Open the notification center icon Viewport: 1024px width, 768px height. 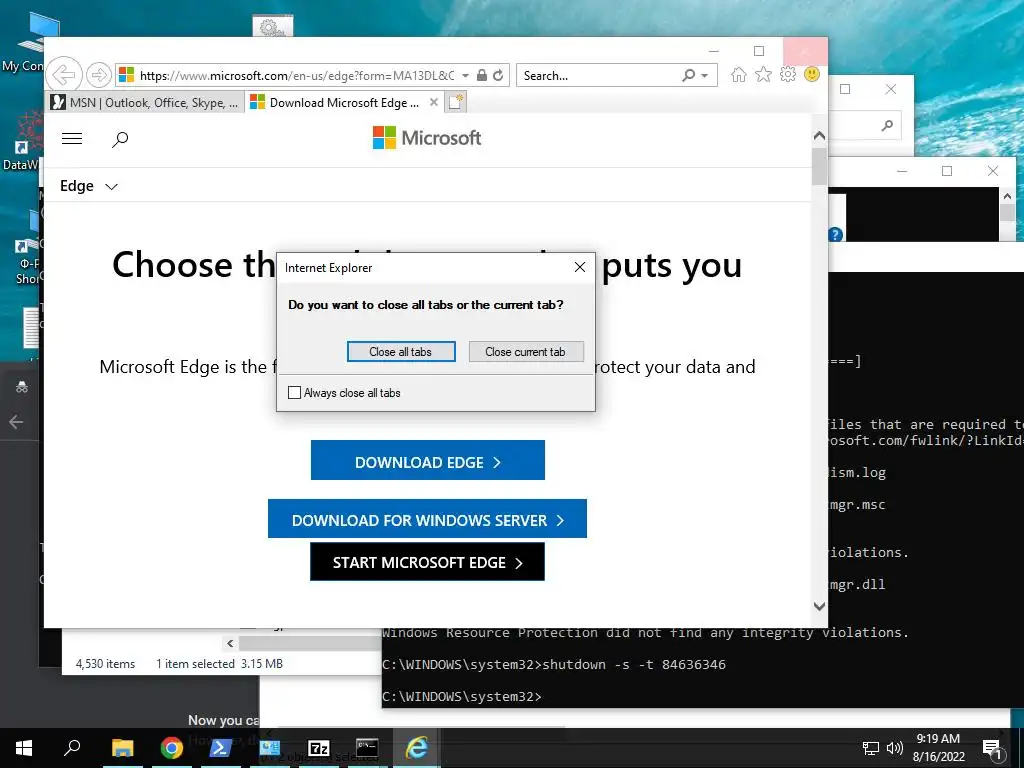tap(993, 748)
